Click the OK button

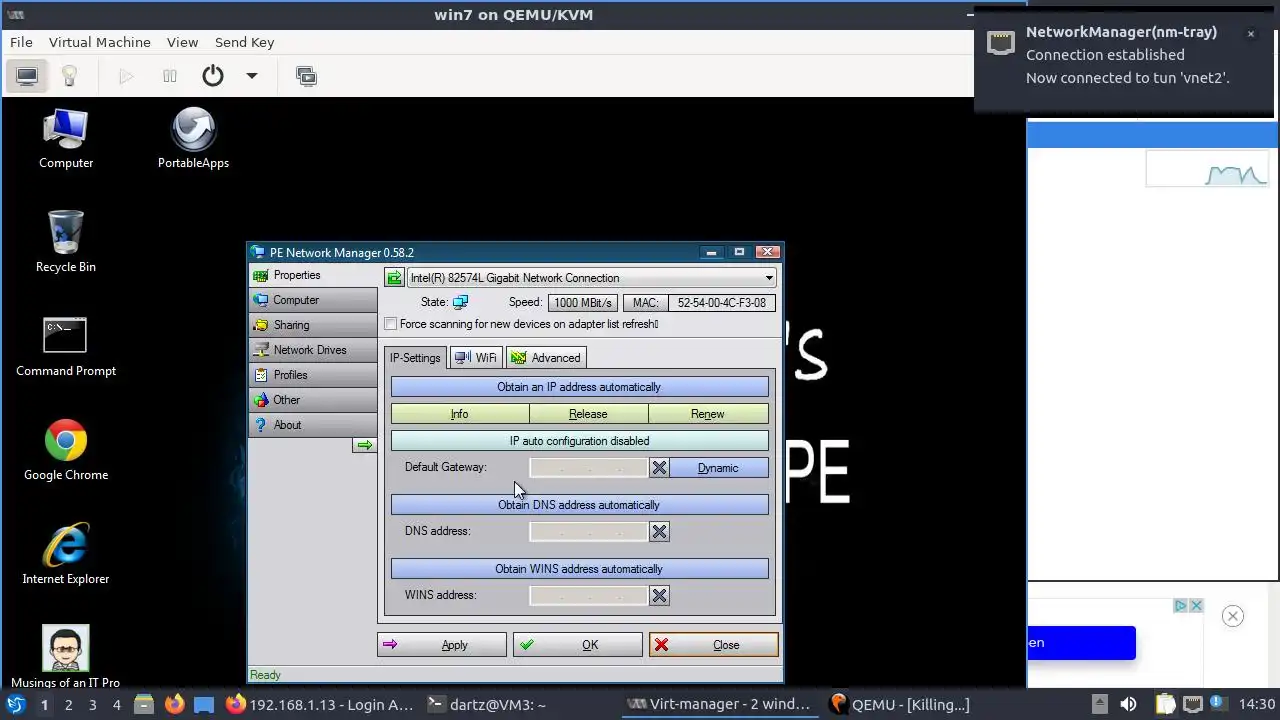tap(578, 645)
